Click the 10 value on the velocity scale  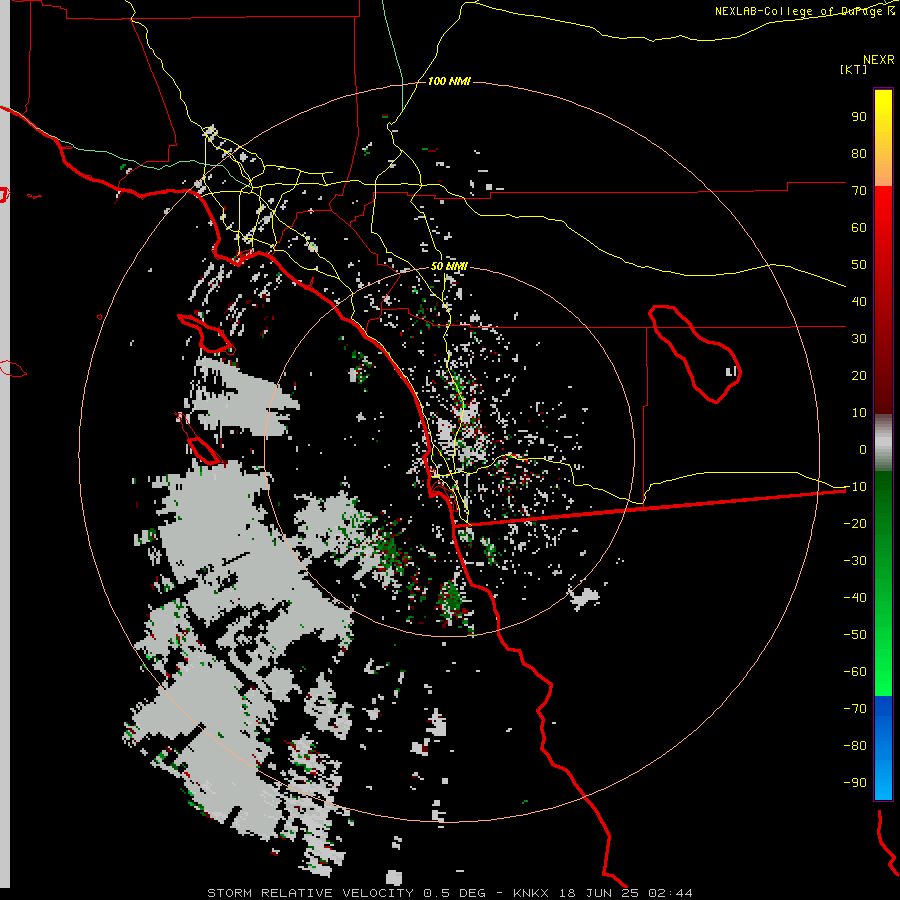859,413
